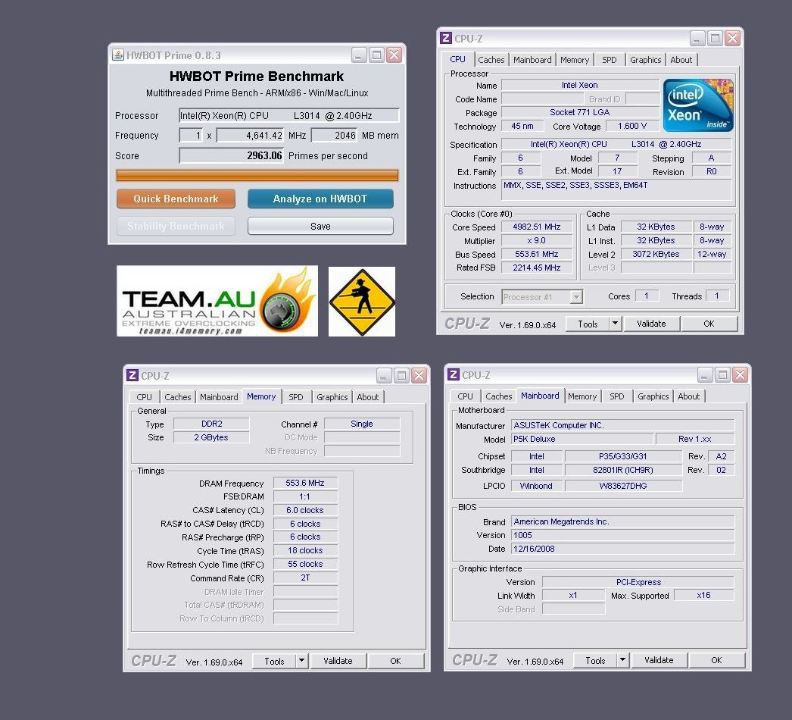Click the BIOS date 12/16/2008 value
This screenshot has height=720, width=792.
(622, 549)
